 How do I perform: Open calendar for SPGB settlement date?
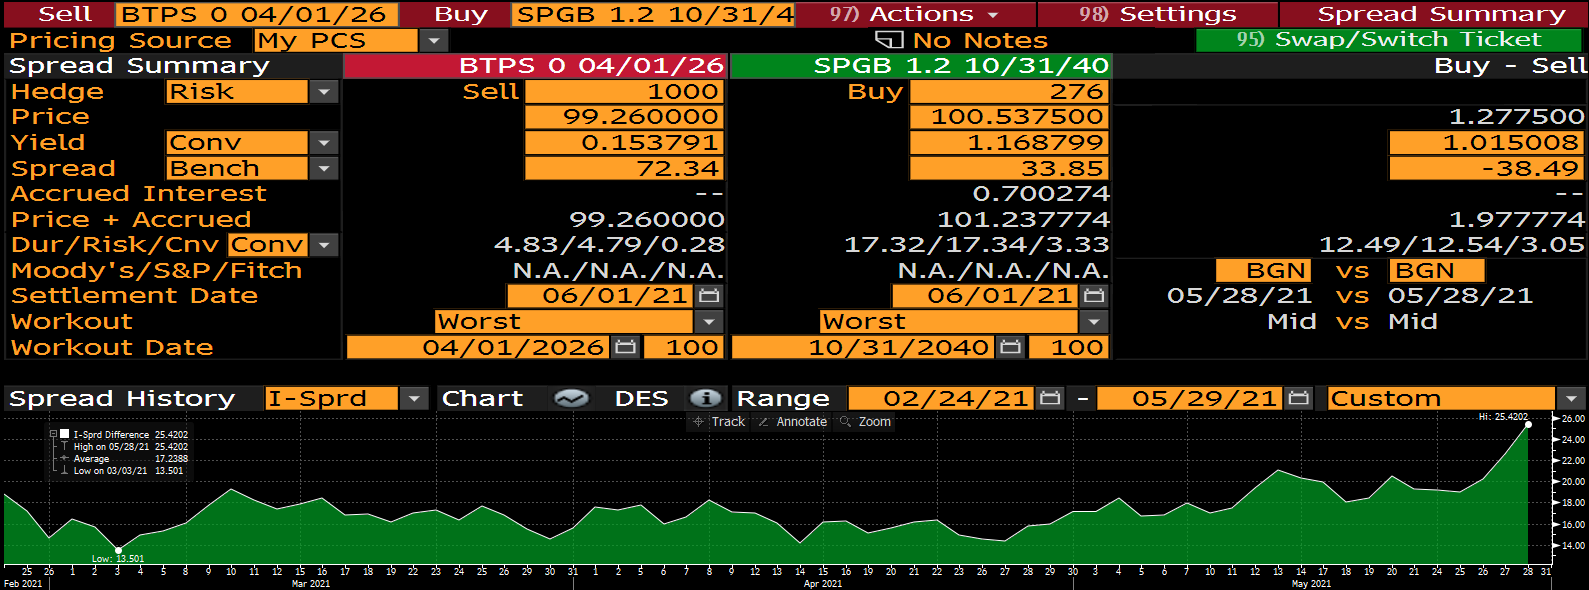(1094, 296)
